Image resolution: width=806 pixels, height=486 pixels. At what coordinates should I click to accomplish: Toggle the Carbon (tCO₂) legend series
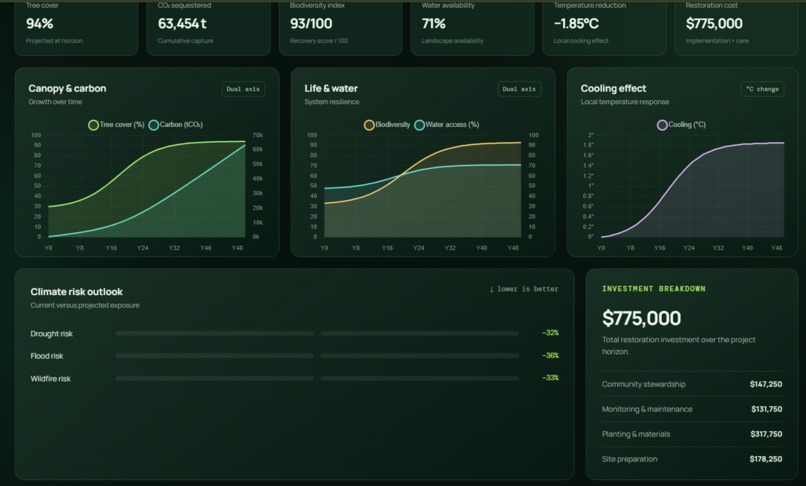point(176,124)
